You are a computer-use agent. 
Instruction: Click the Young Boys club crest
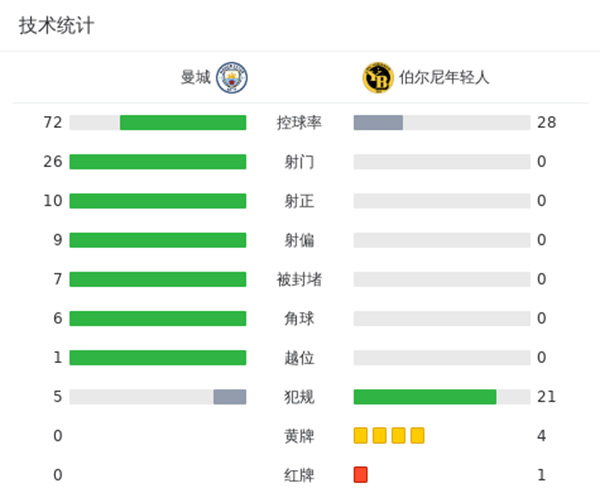click(377, 77)
